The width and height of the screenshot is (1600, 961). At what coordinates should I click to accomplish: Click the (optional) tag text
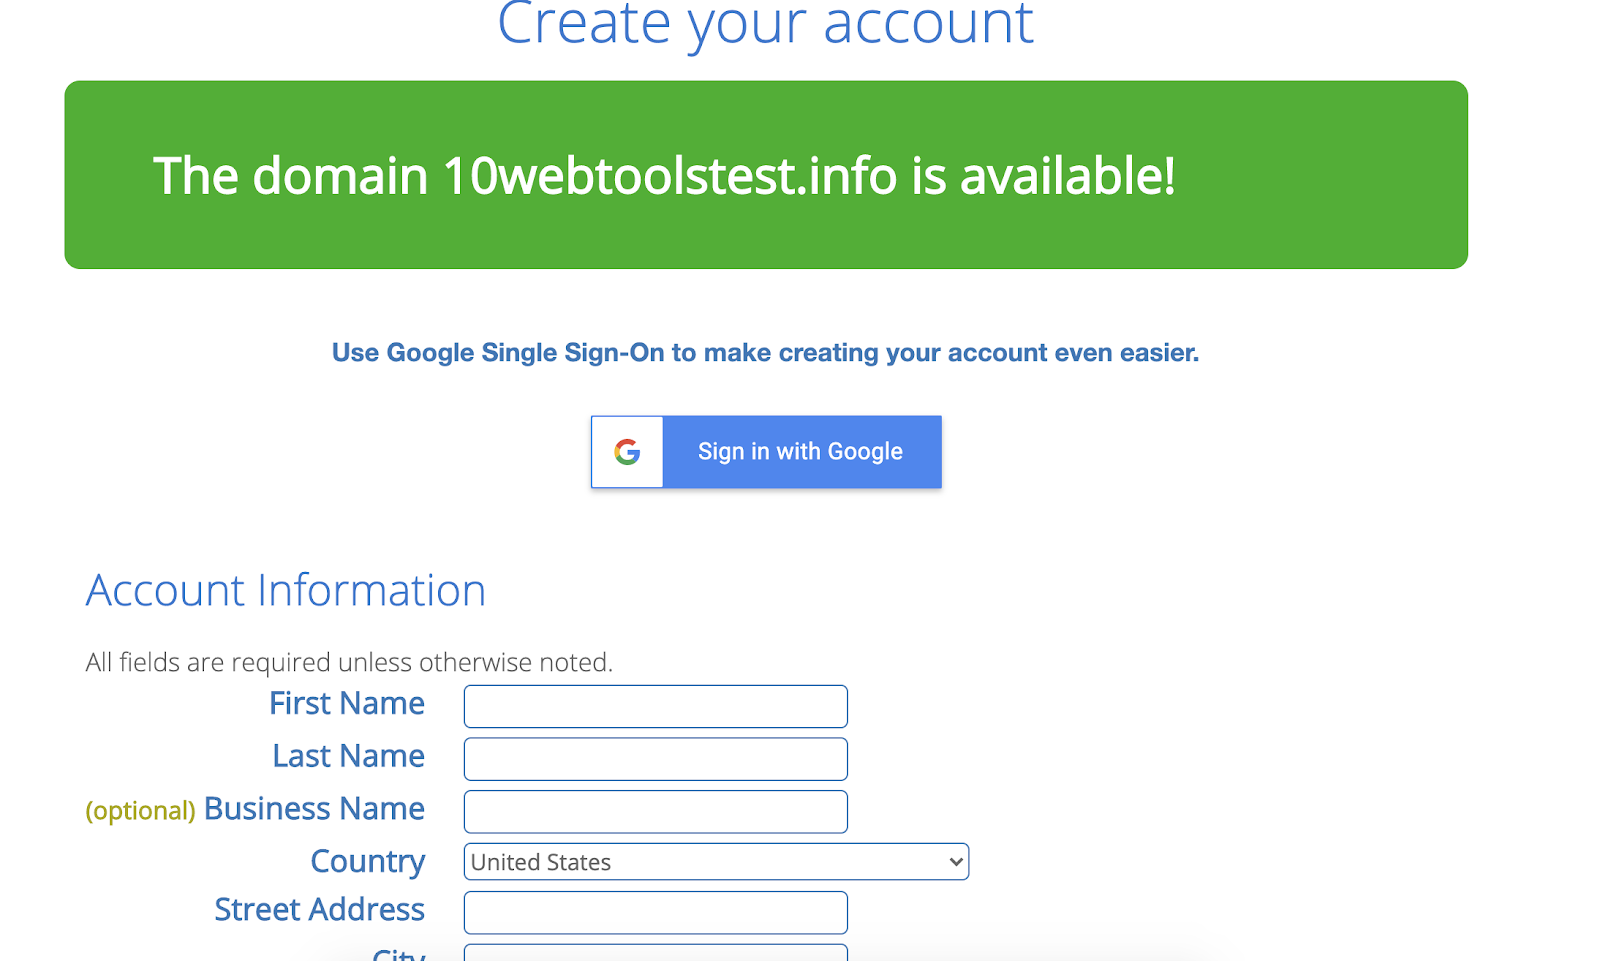pos(141,811)
